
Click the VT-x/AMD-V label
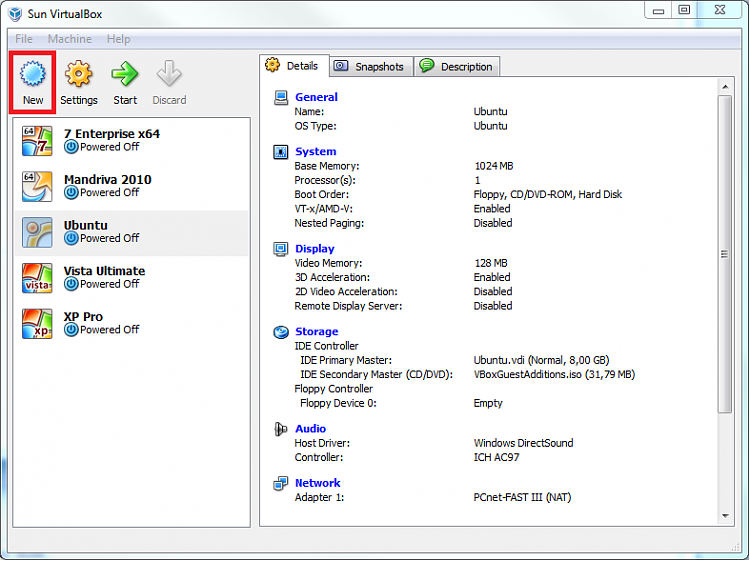pos(323,209)
